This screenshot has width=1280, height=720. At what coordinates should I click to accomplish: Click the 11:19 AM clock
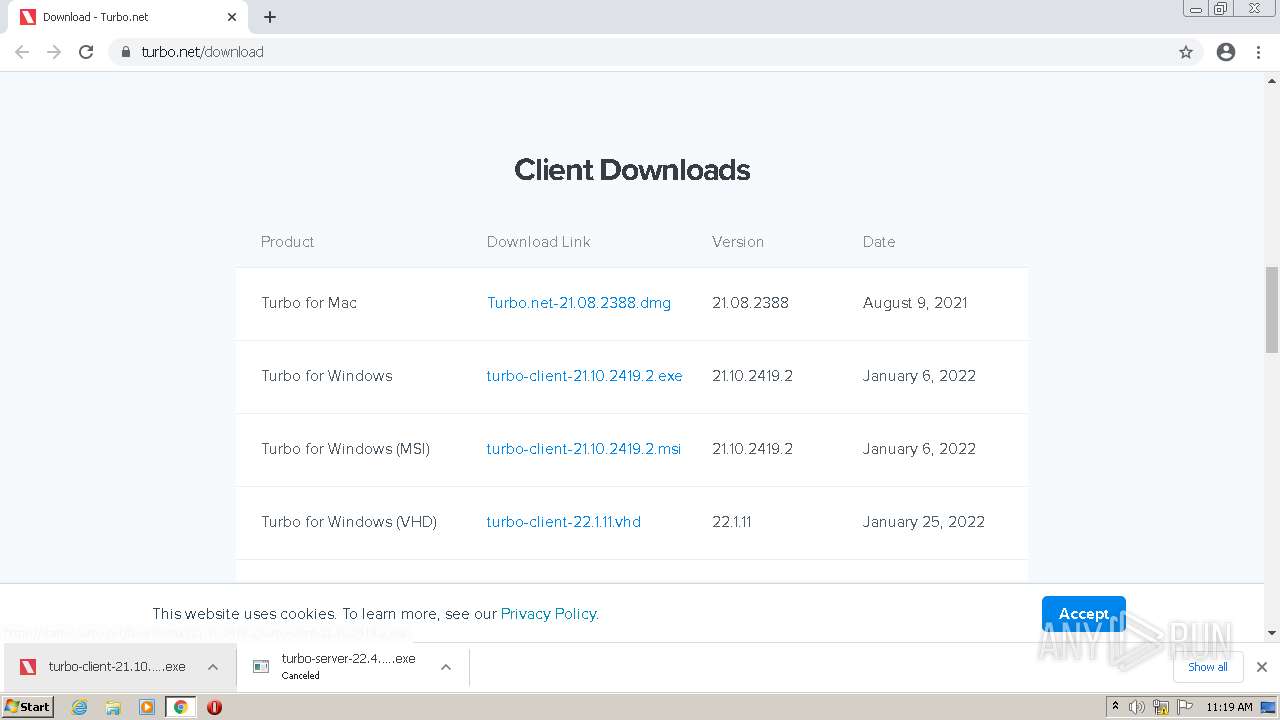click(x=1229, y=707)
